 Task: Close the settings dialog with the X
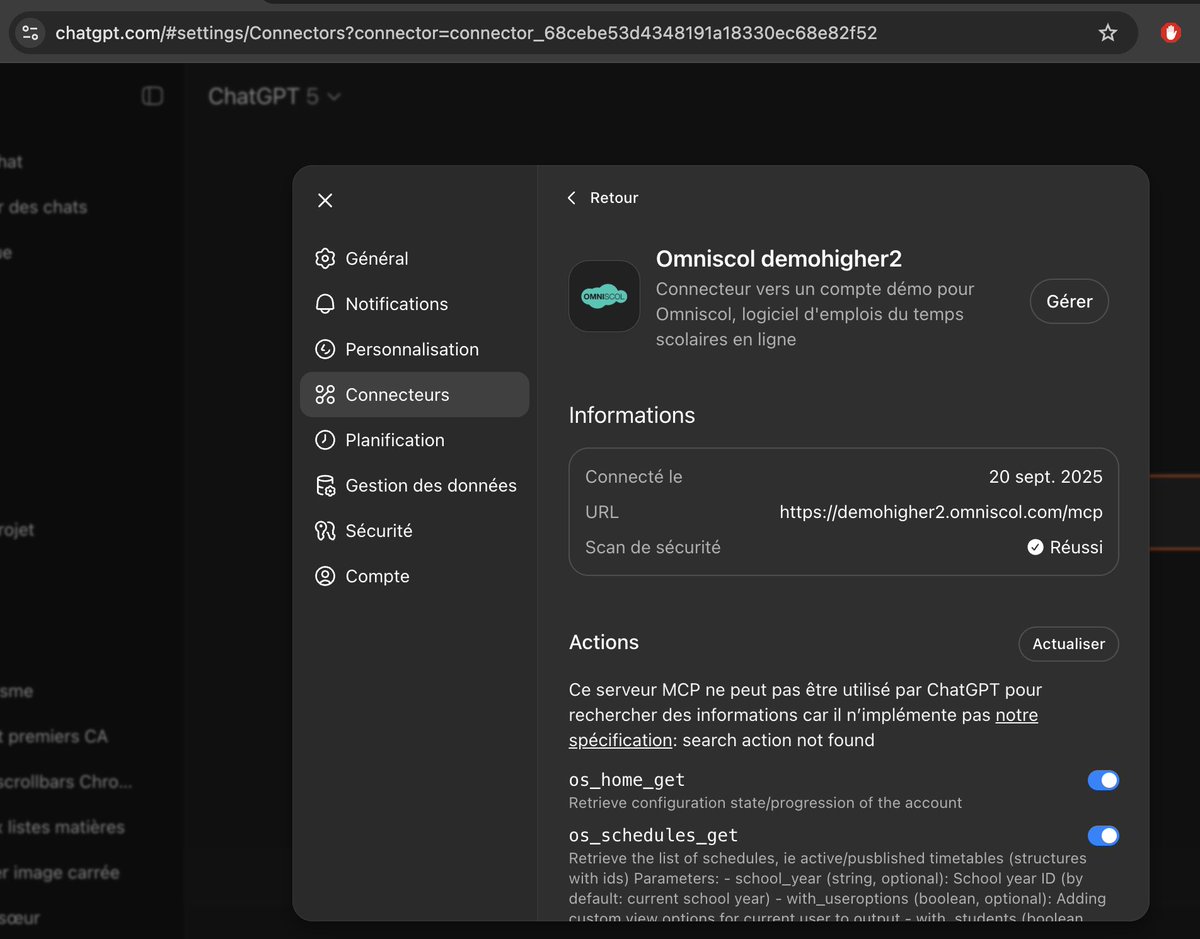point(325,200)
